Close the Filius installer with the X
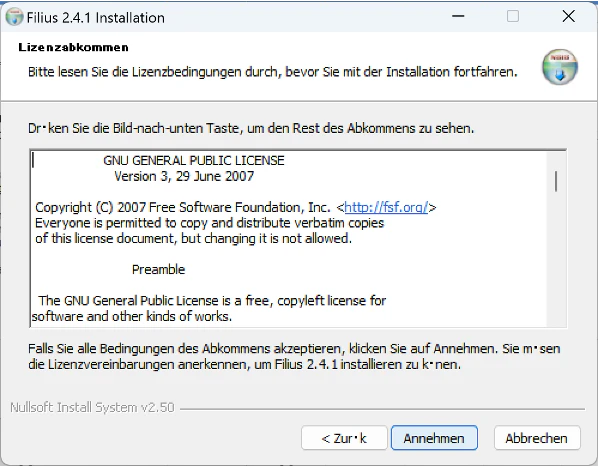 click(568, 16)
